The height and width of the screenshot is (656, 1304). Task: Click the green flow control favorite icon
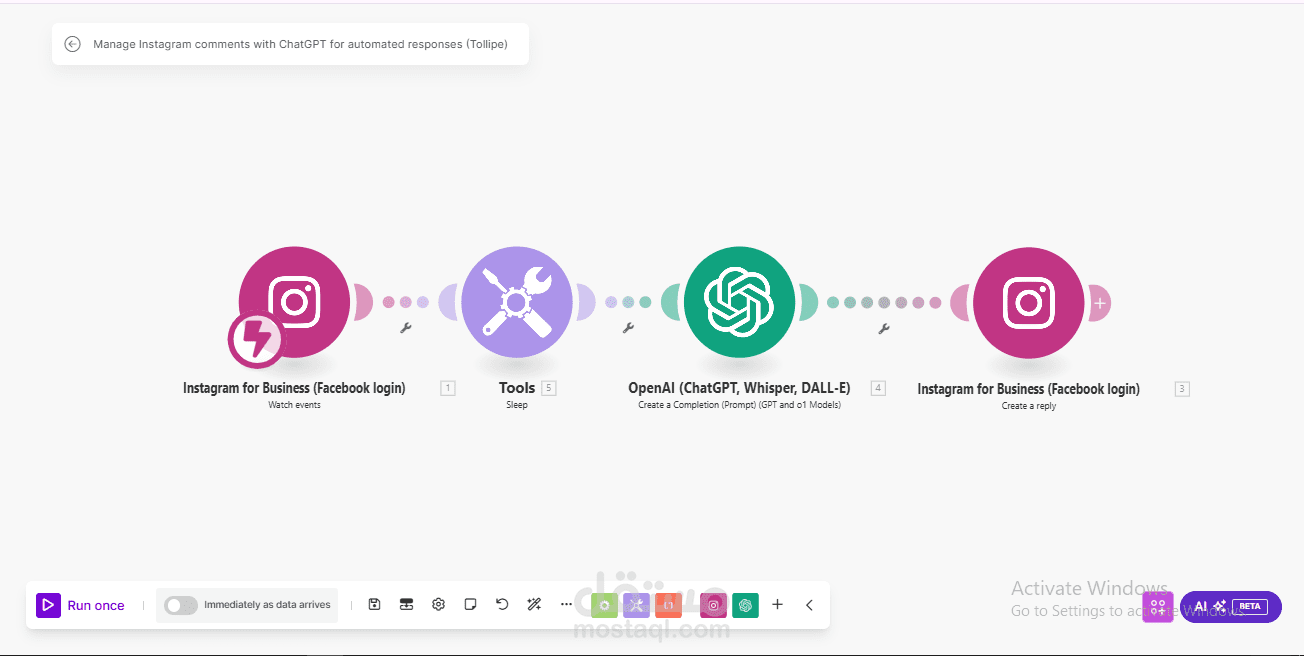pyautogui.click(x=604, y=605)
